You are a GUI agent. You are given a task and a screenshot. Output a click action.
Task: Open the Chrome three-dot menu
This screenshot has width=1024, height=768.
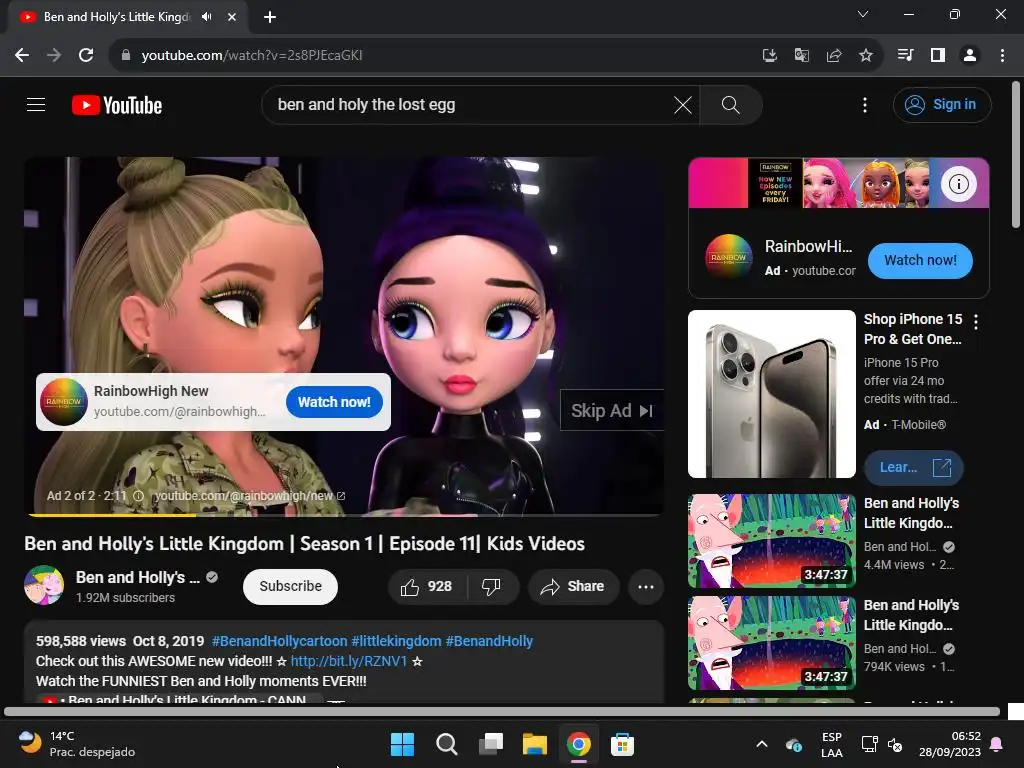click(x=1002, y=55)
